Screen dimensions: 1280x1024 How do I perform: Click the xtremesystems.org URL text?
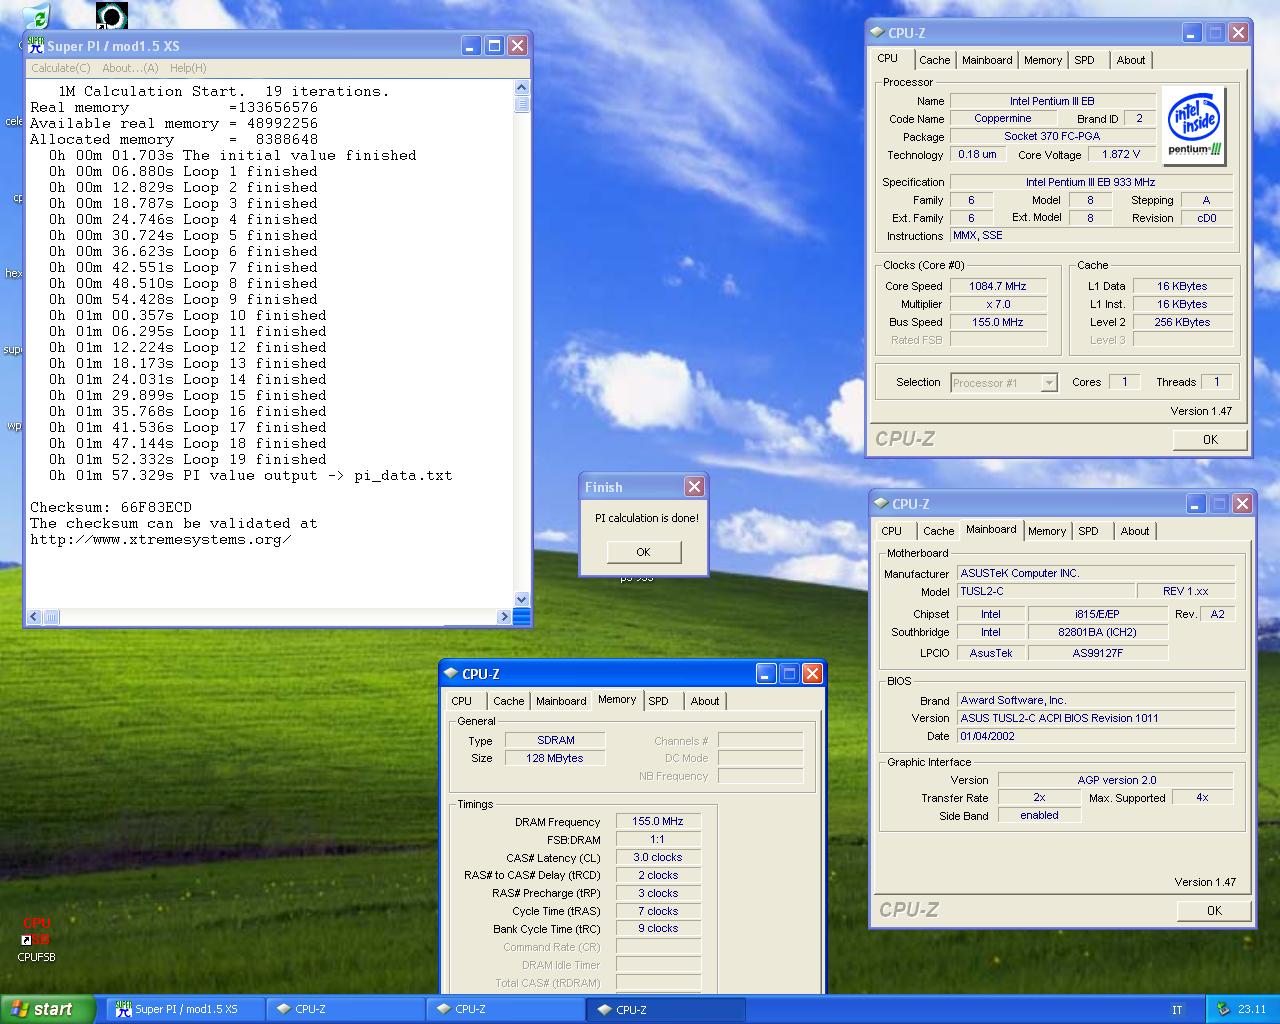(x=161, y=539)
